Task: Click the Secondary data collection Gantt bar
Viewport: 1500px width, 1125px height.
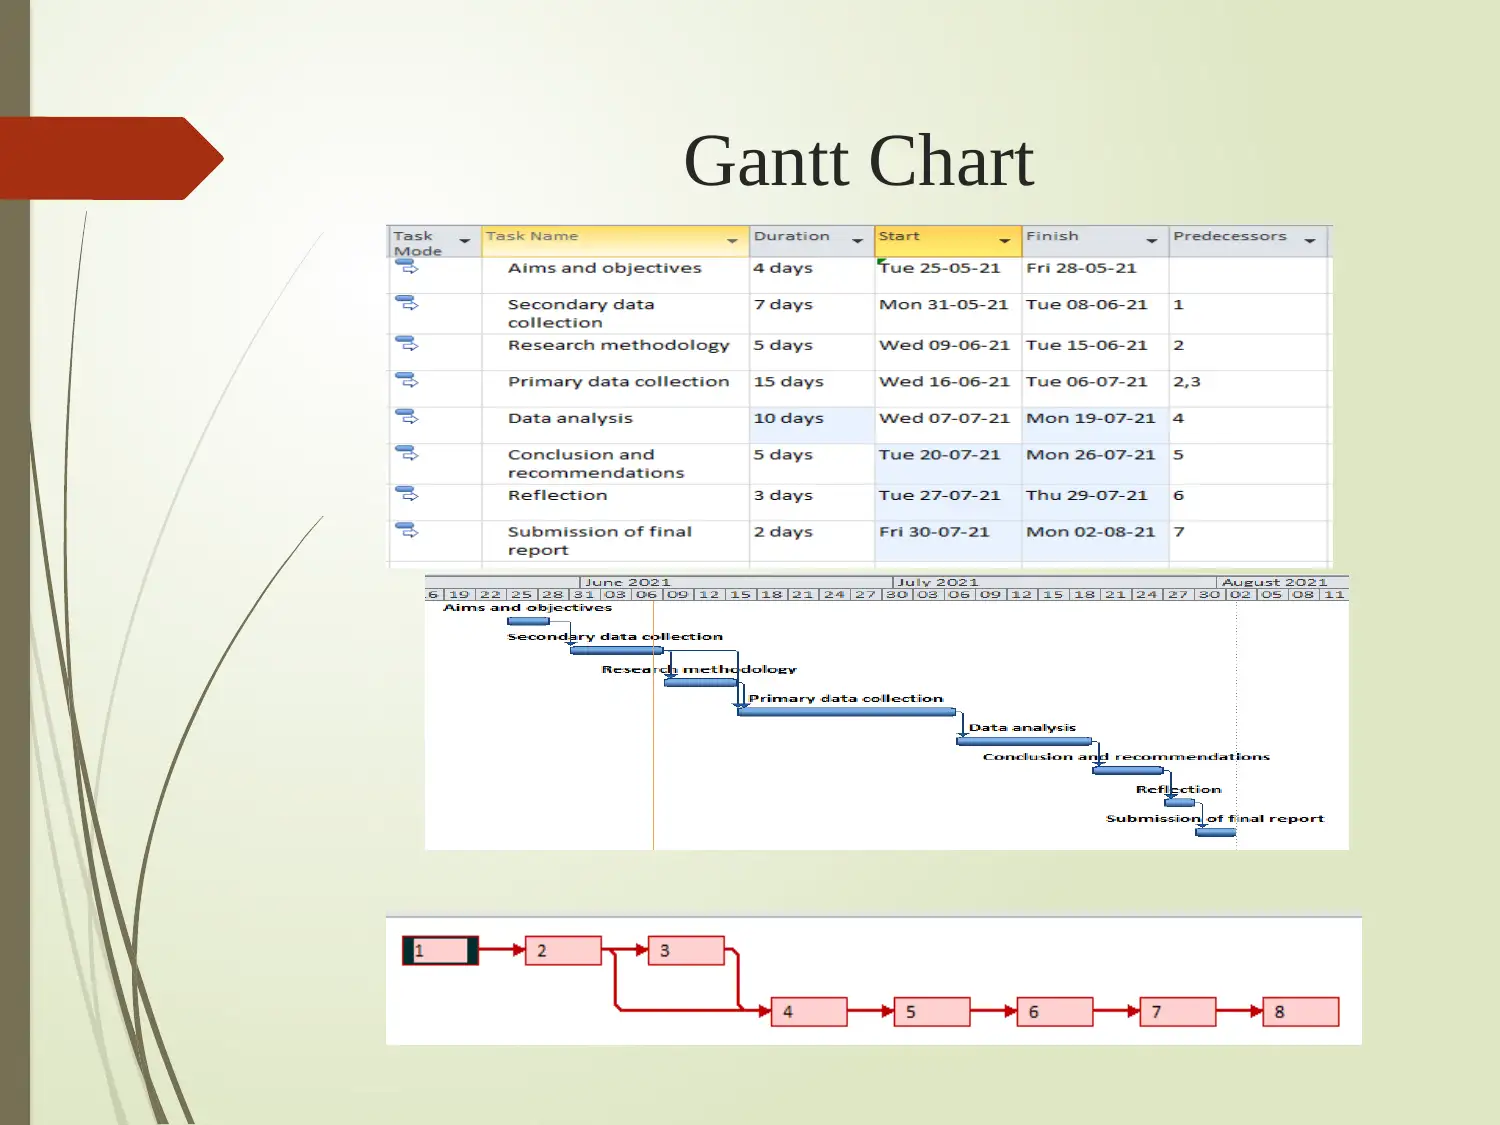Action: [617, 650]
